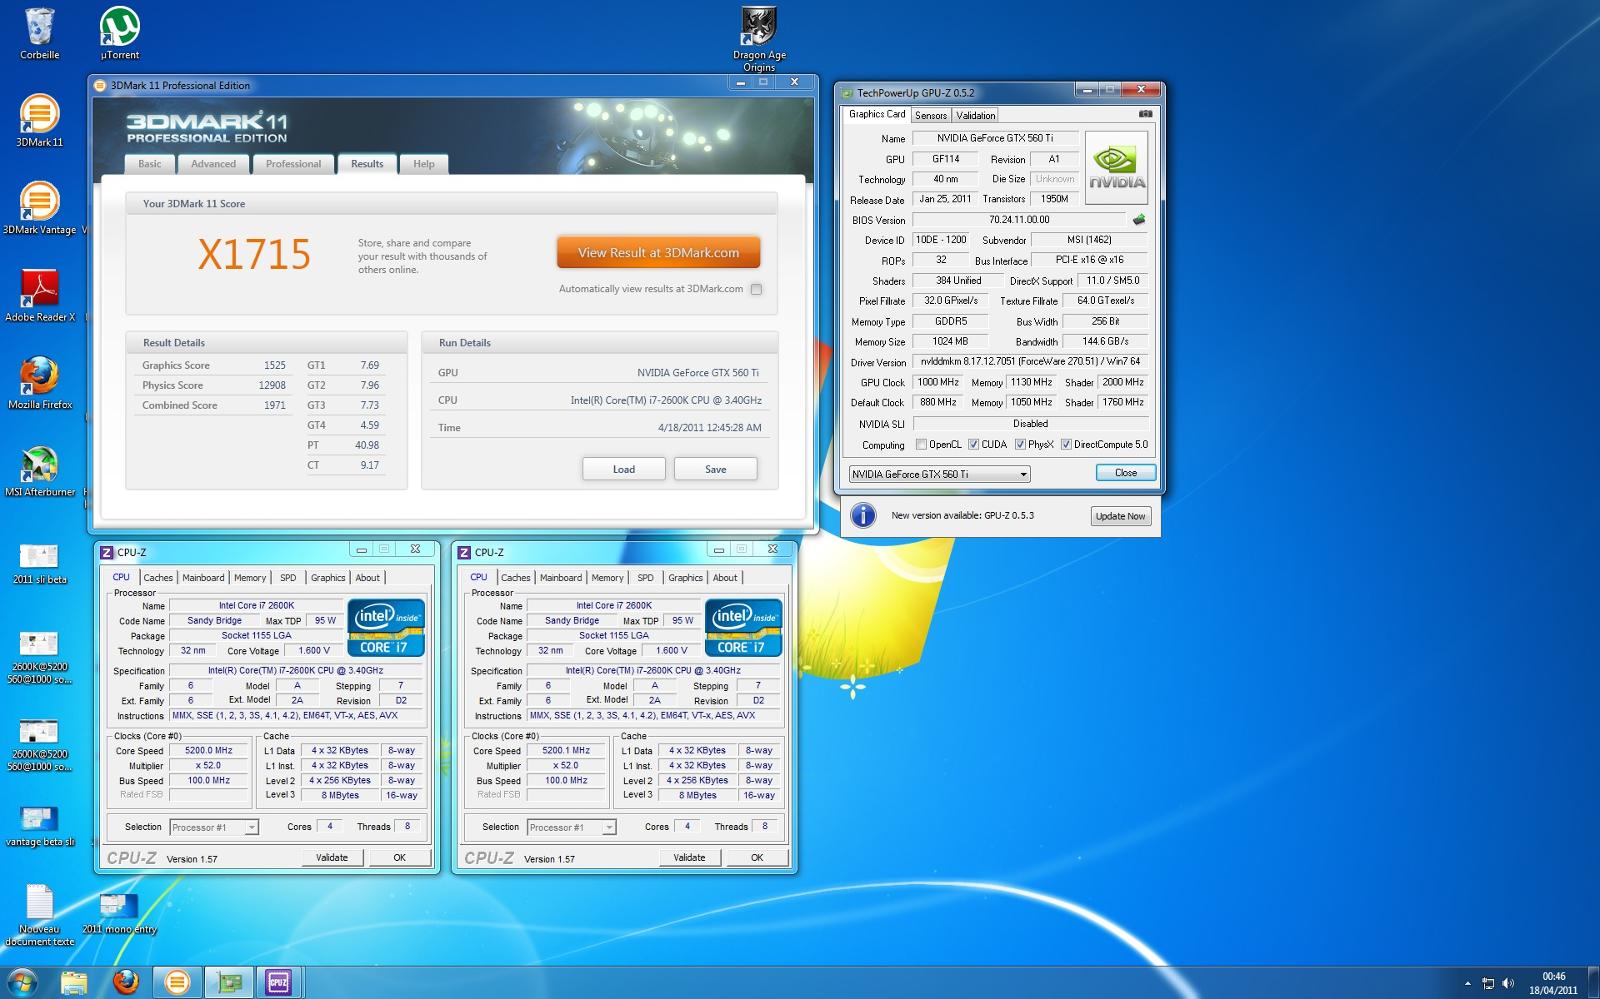Toggle the CUDA checkbox in GPU-Z
The width and height of the screenshot is (1600, 999).
pos(973,445)
